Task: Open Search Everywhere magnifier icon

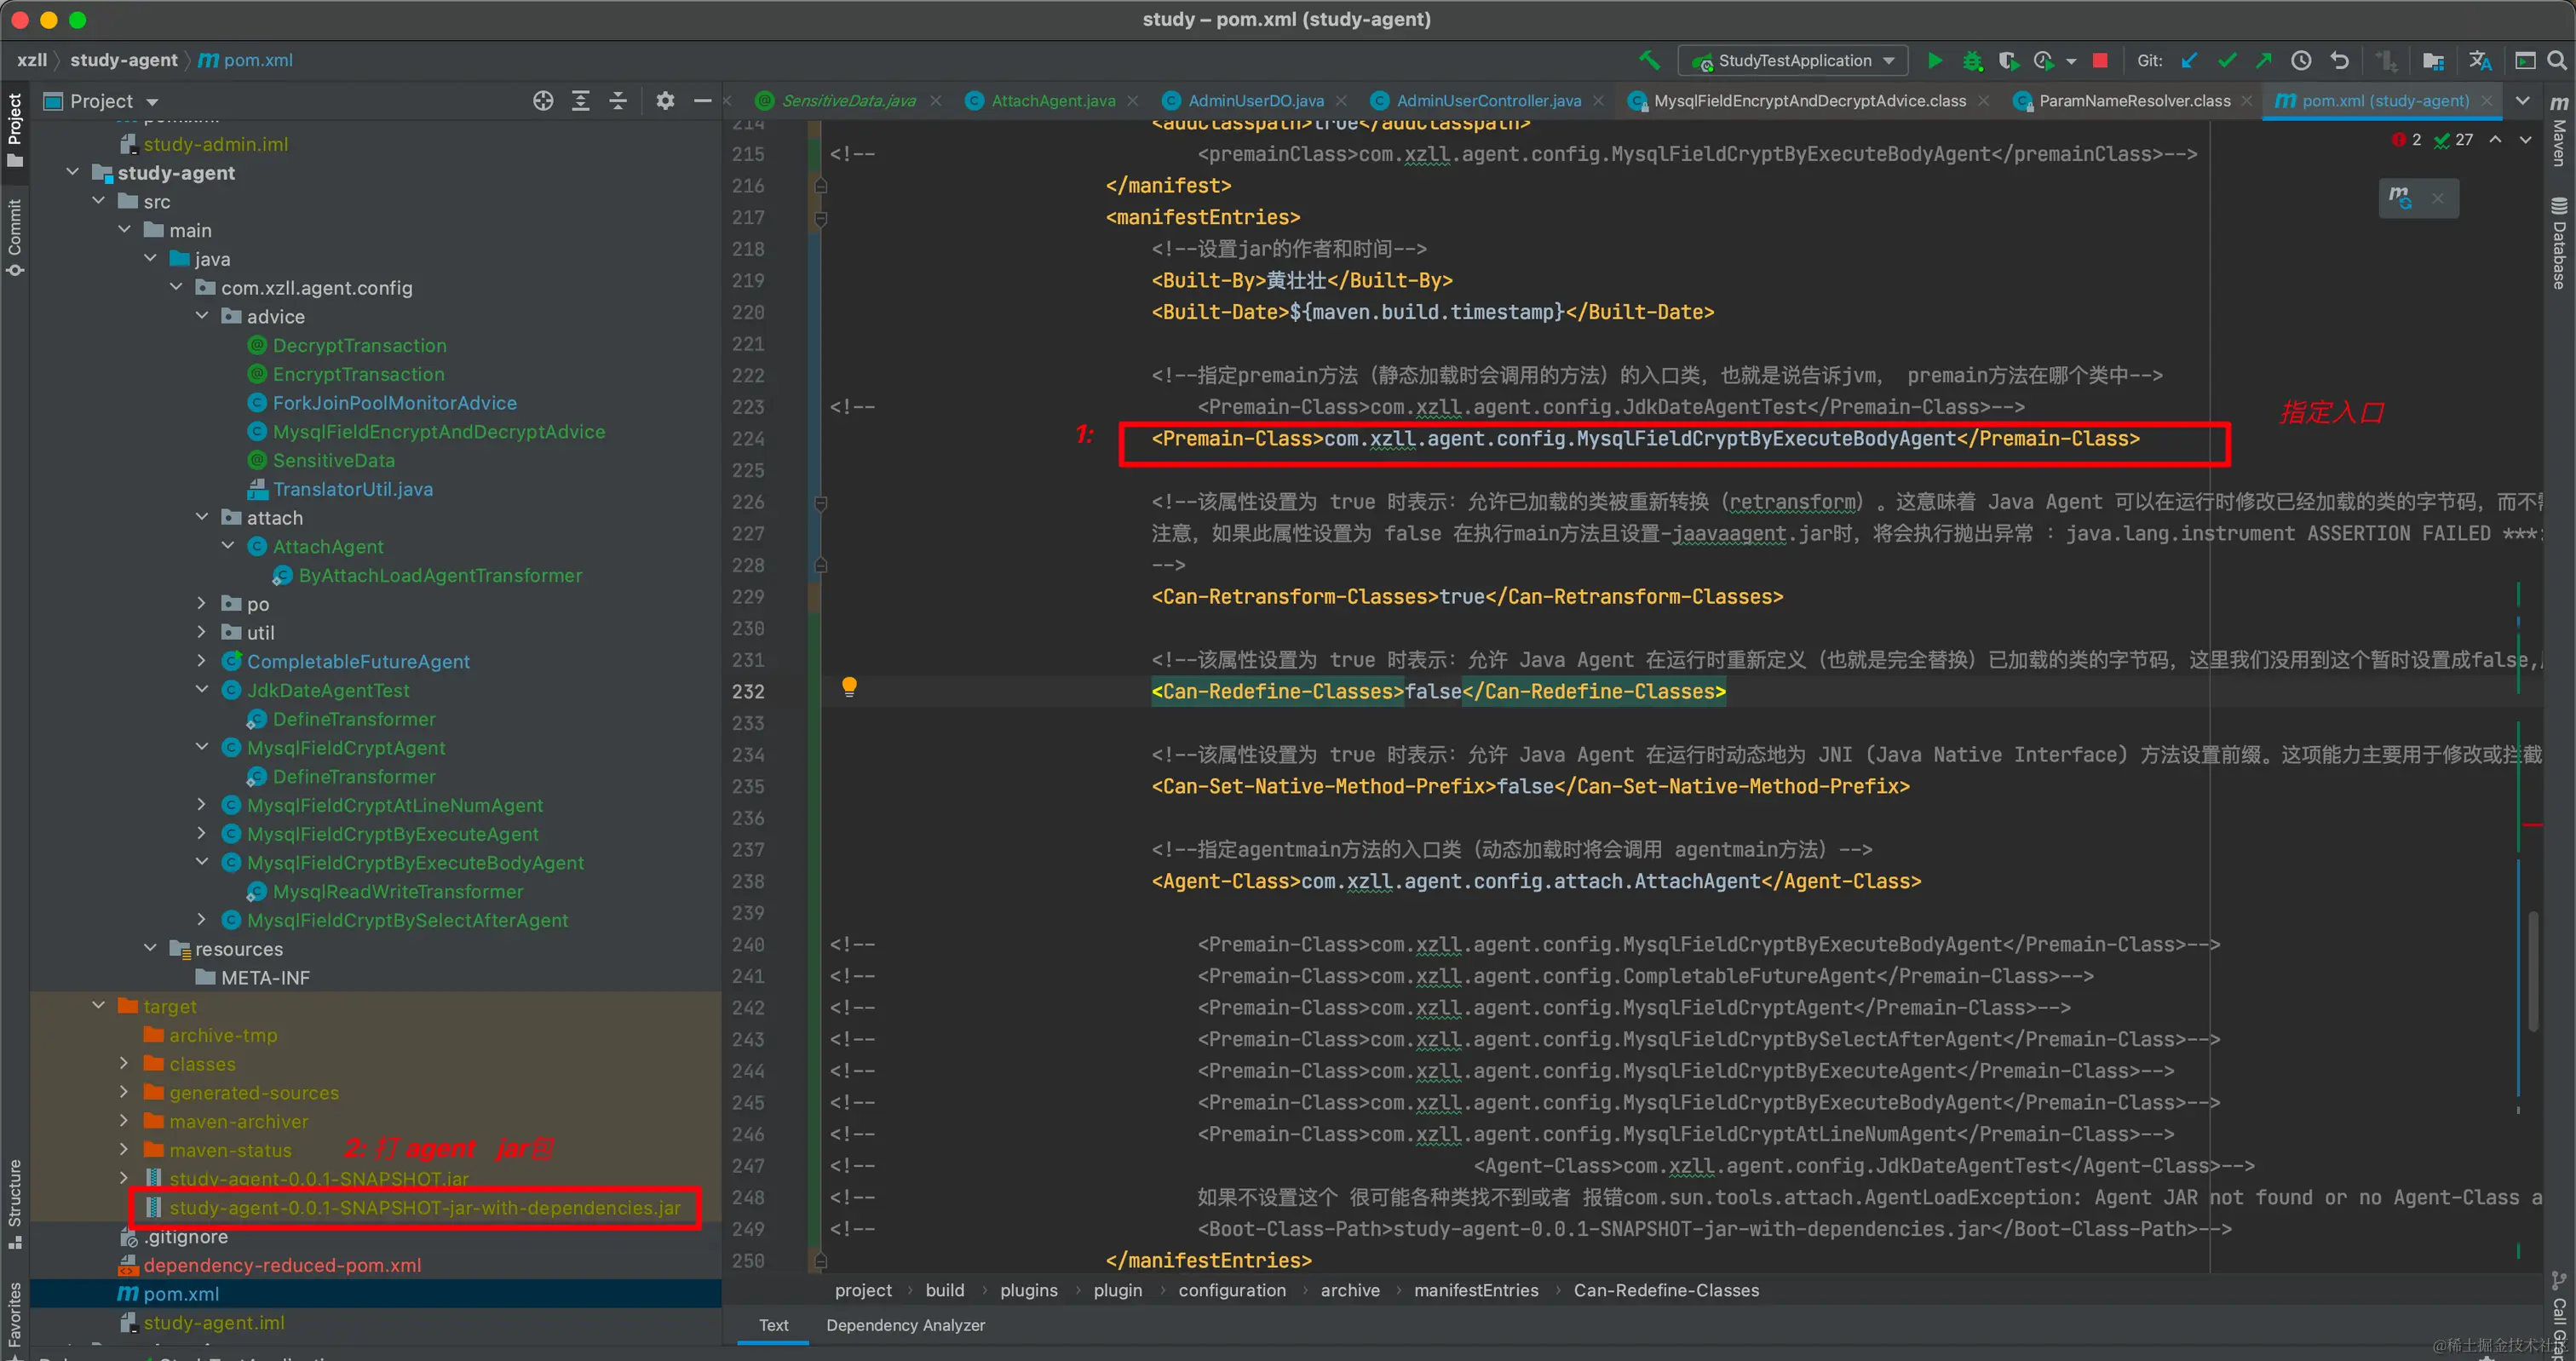Action: 2557,61
